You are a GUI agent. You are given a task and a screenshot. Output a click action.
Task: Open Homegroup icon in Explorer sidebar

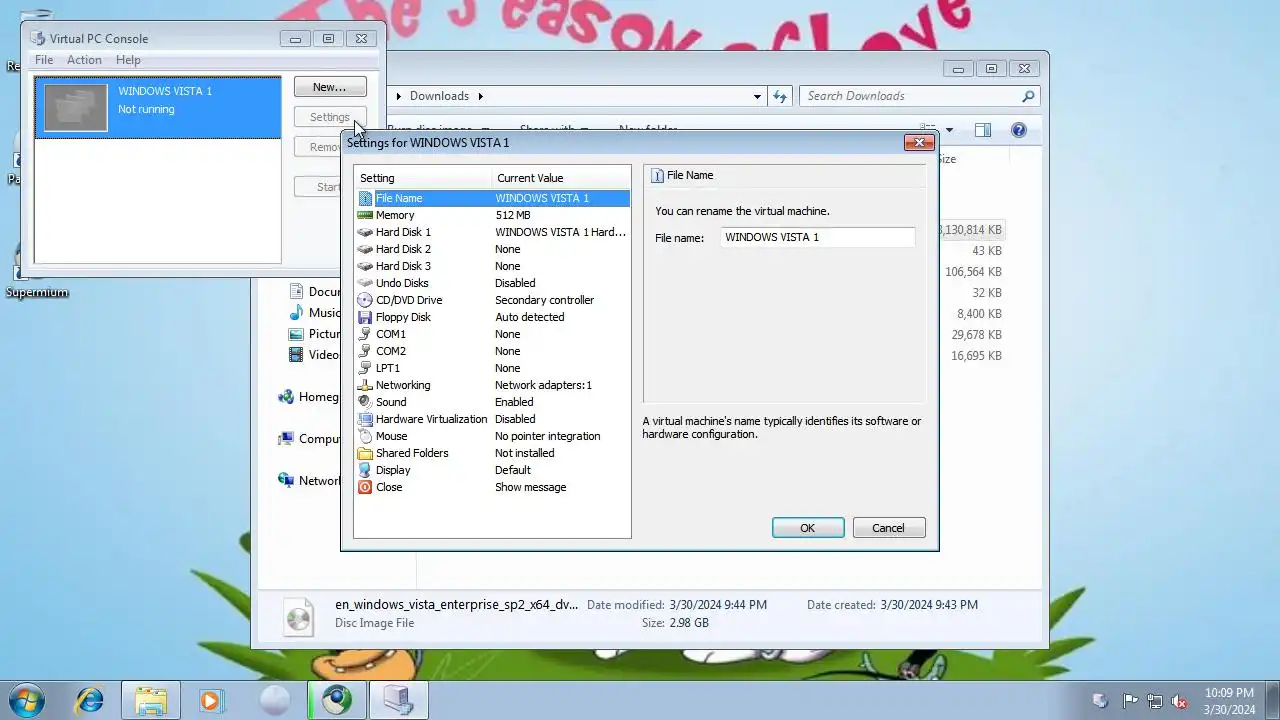pos(286,397)
